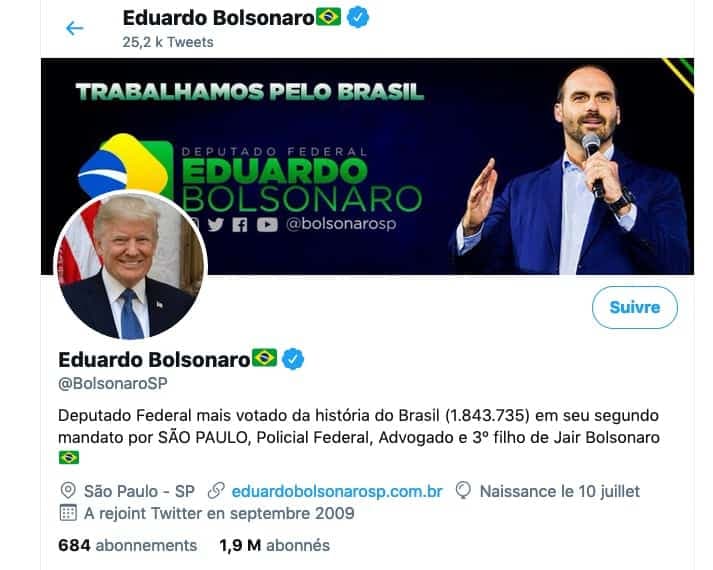Click the location pin icon

[x=68, y=491]
